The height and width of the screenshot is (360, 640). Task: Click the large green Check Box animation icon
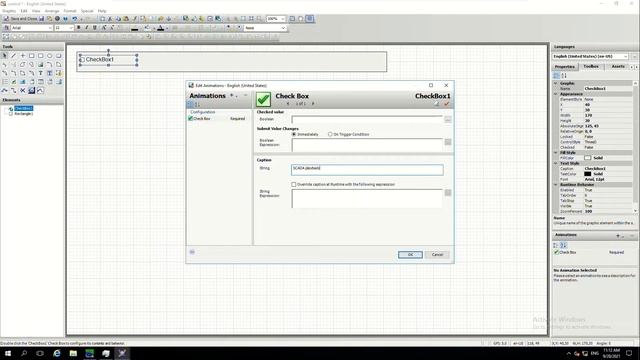pos(263,100)
